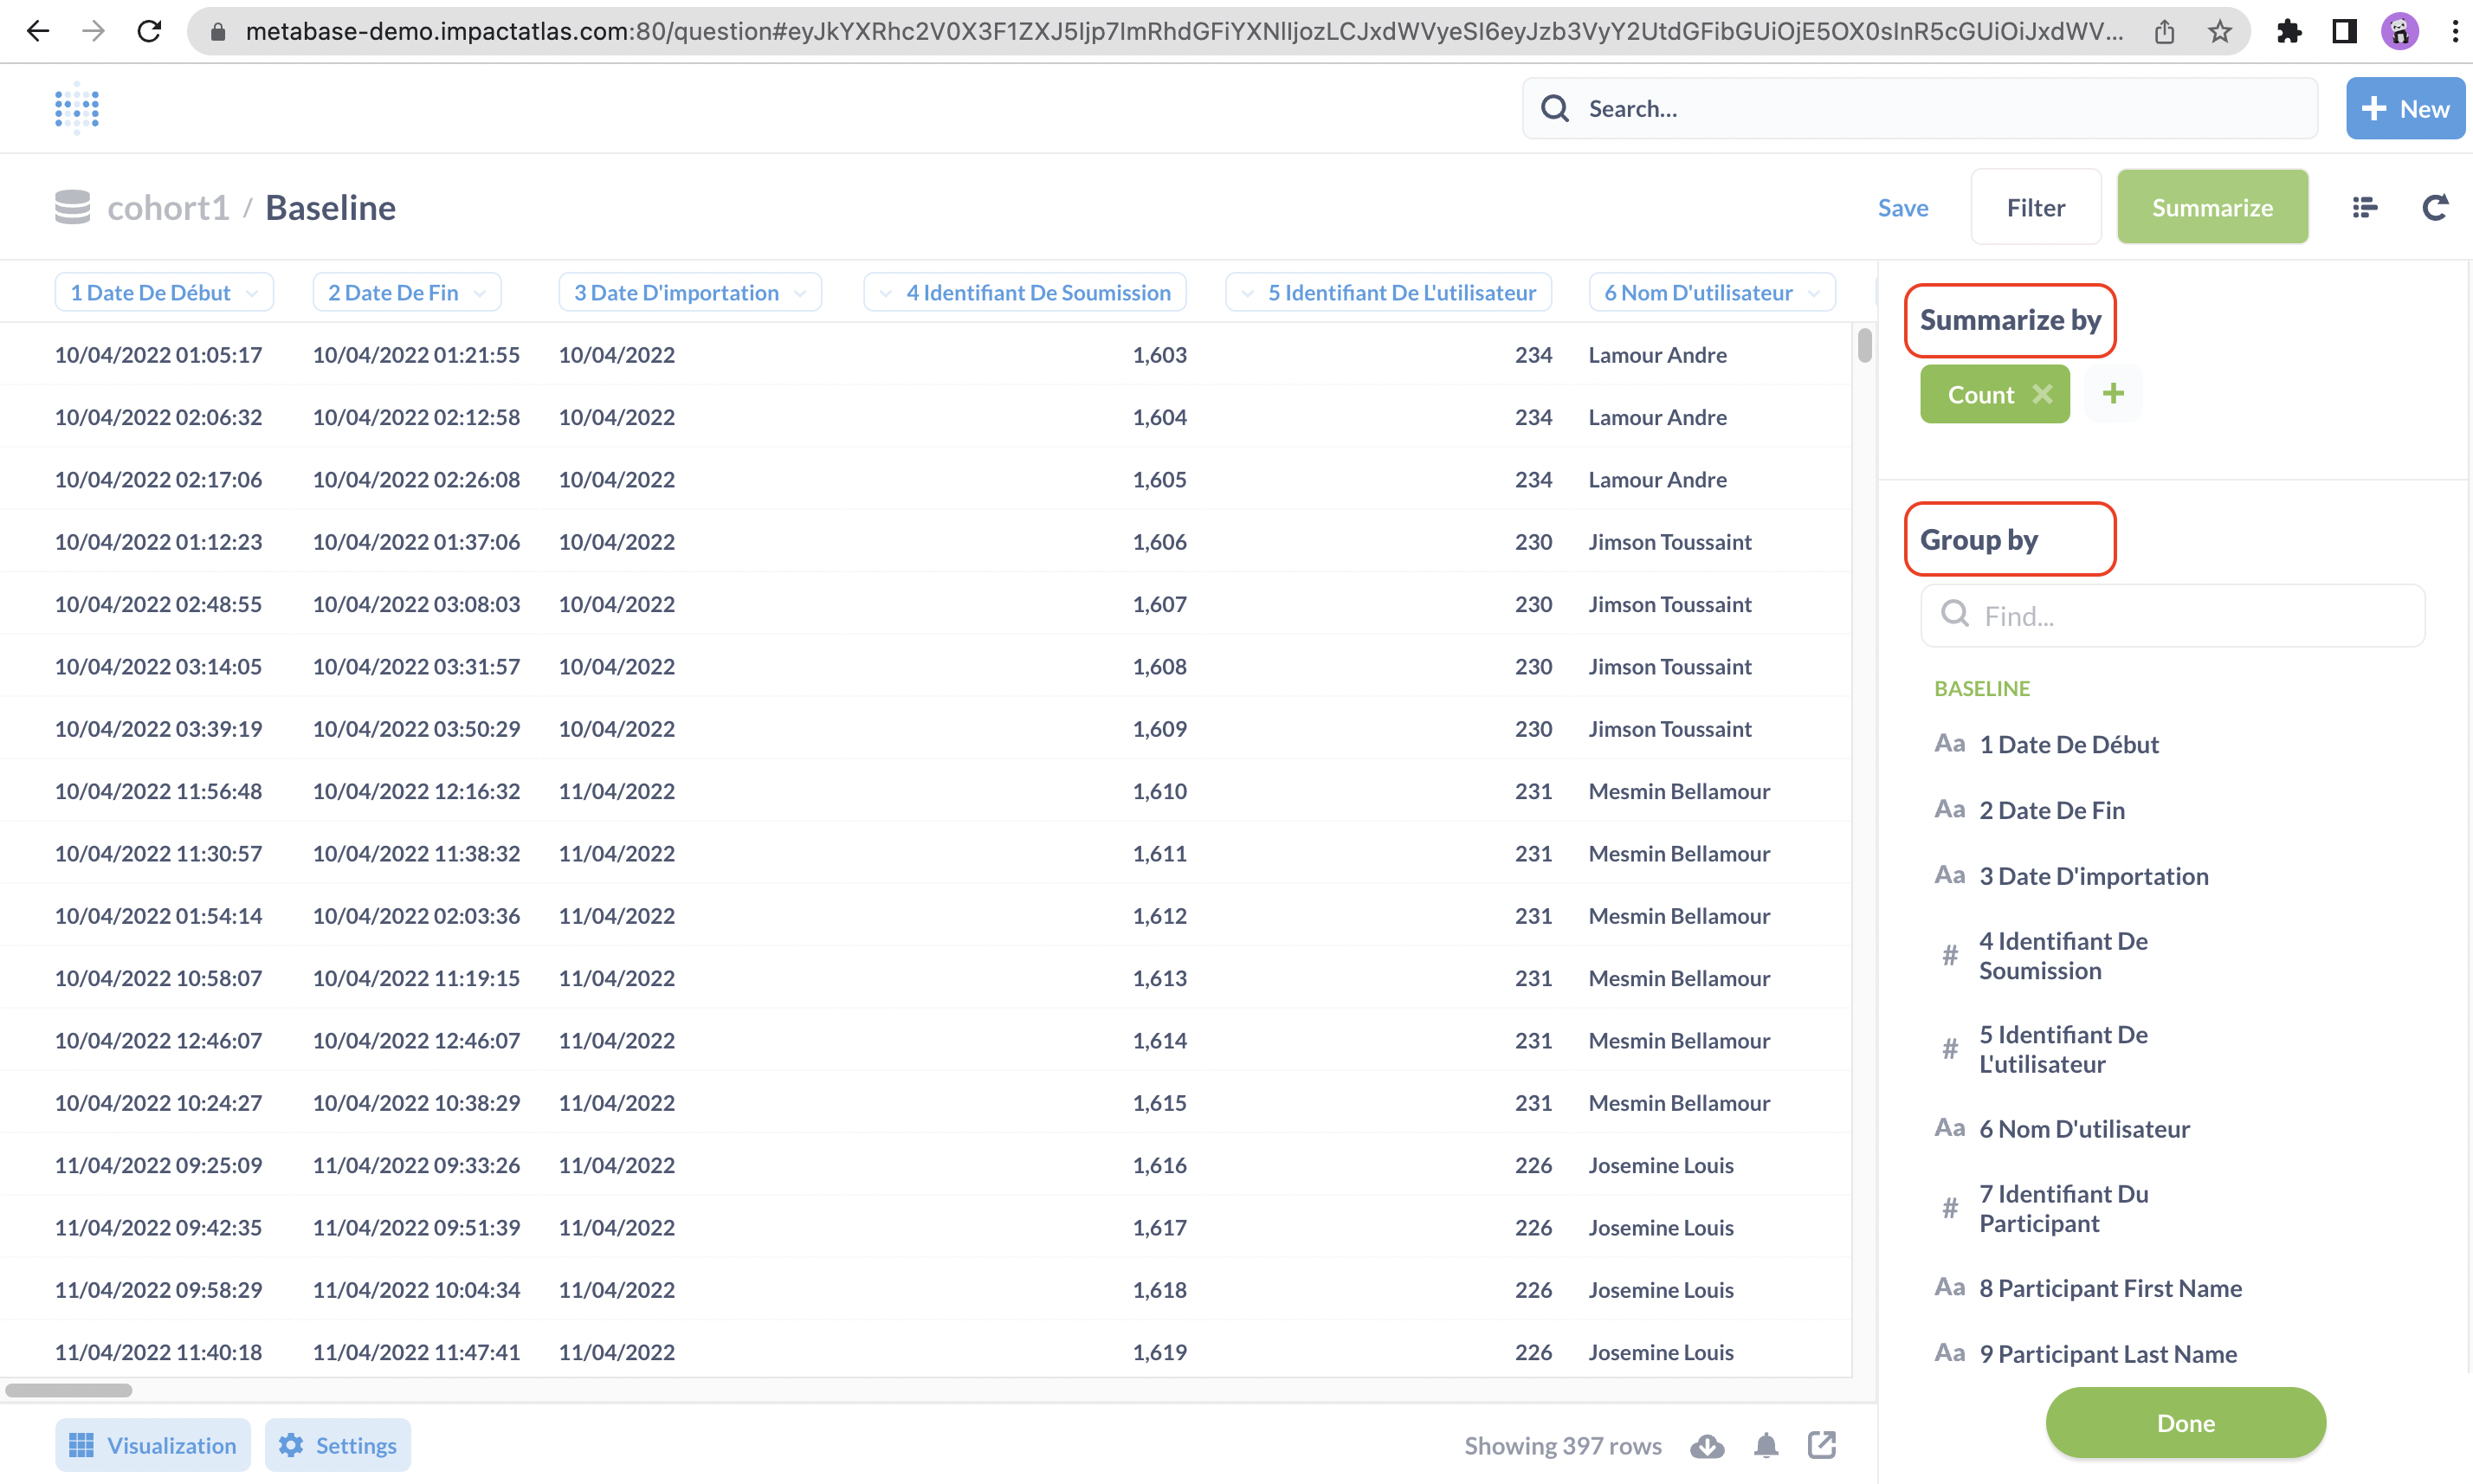Click the refresh query icon

pyautogui.click(x=2435, y=207)
